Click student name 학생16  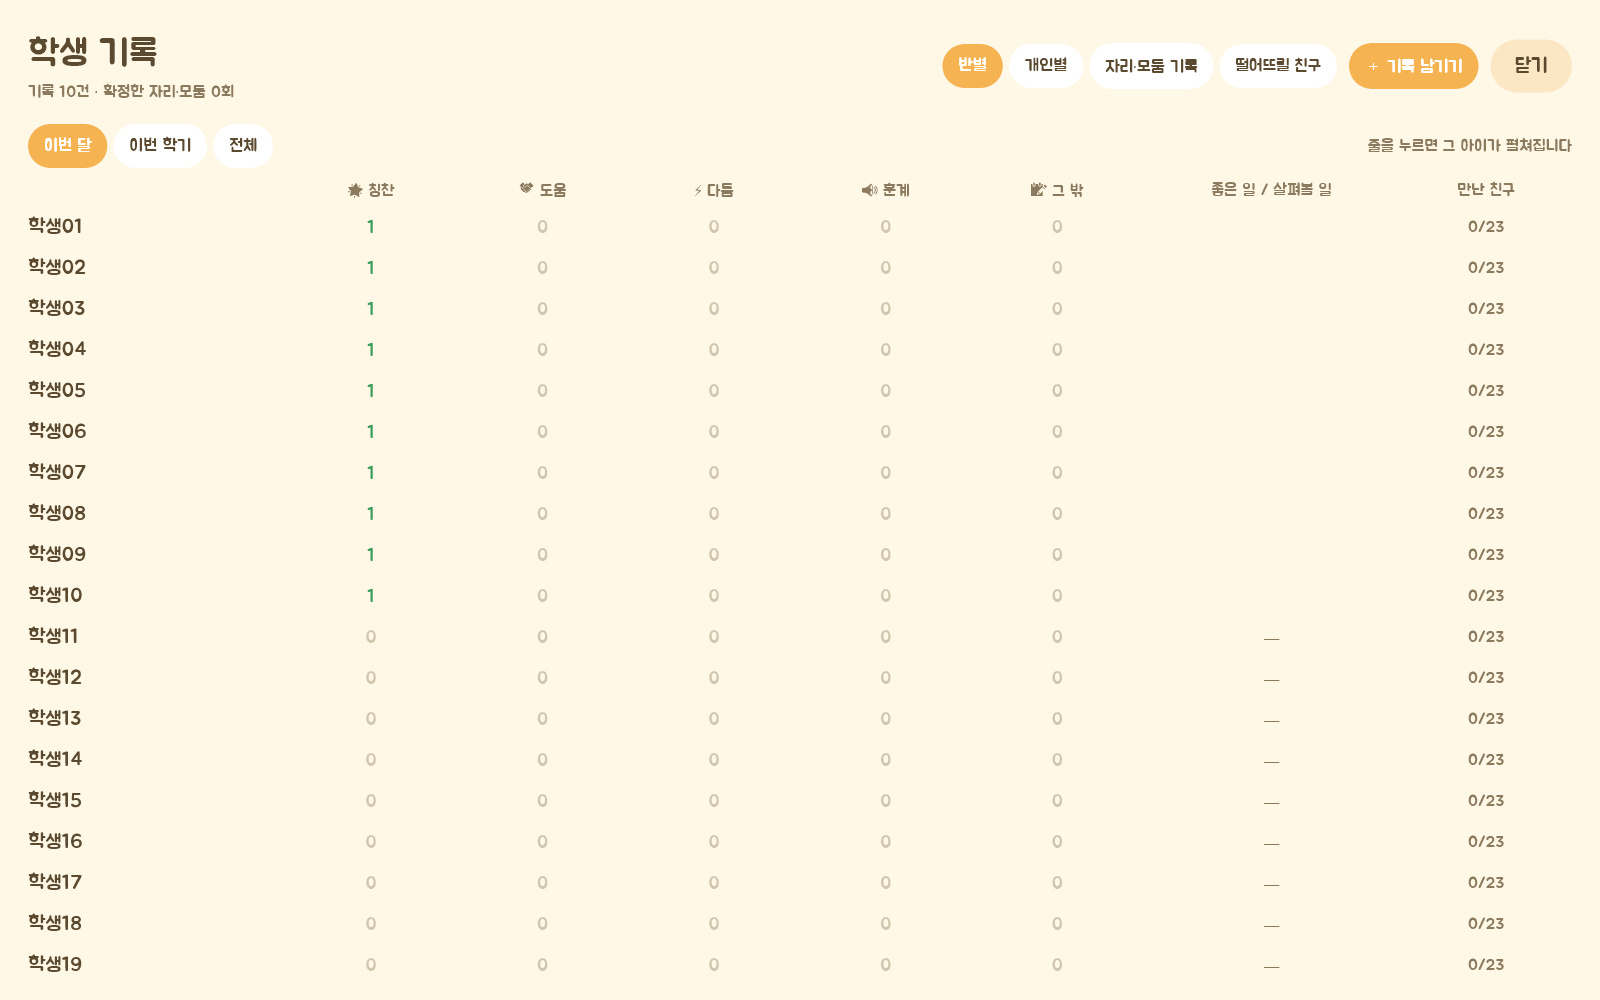pos(55,841)
